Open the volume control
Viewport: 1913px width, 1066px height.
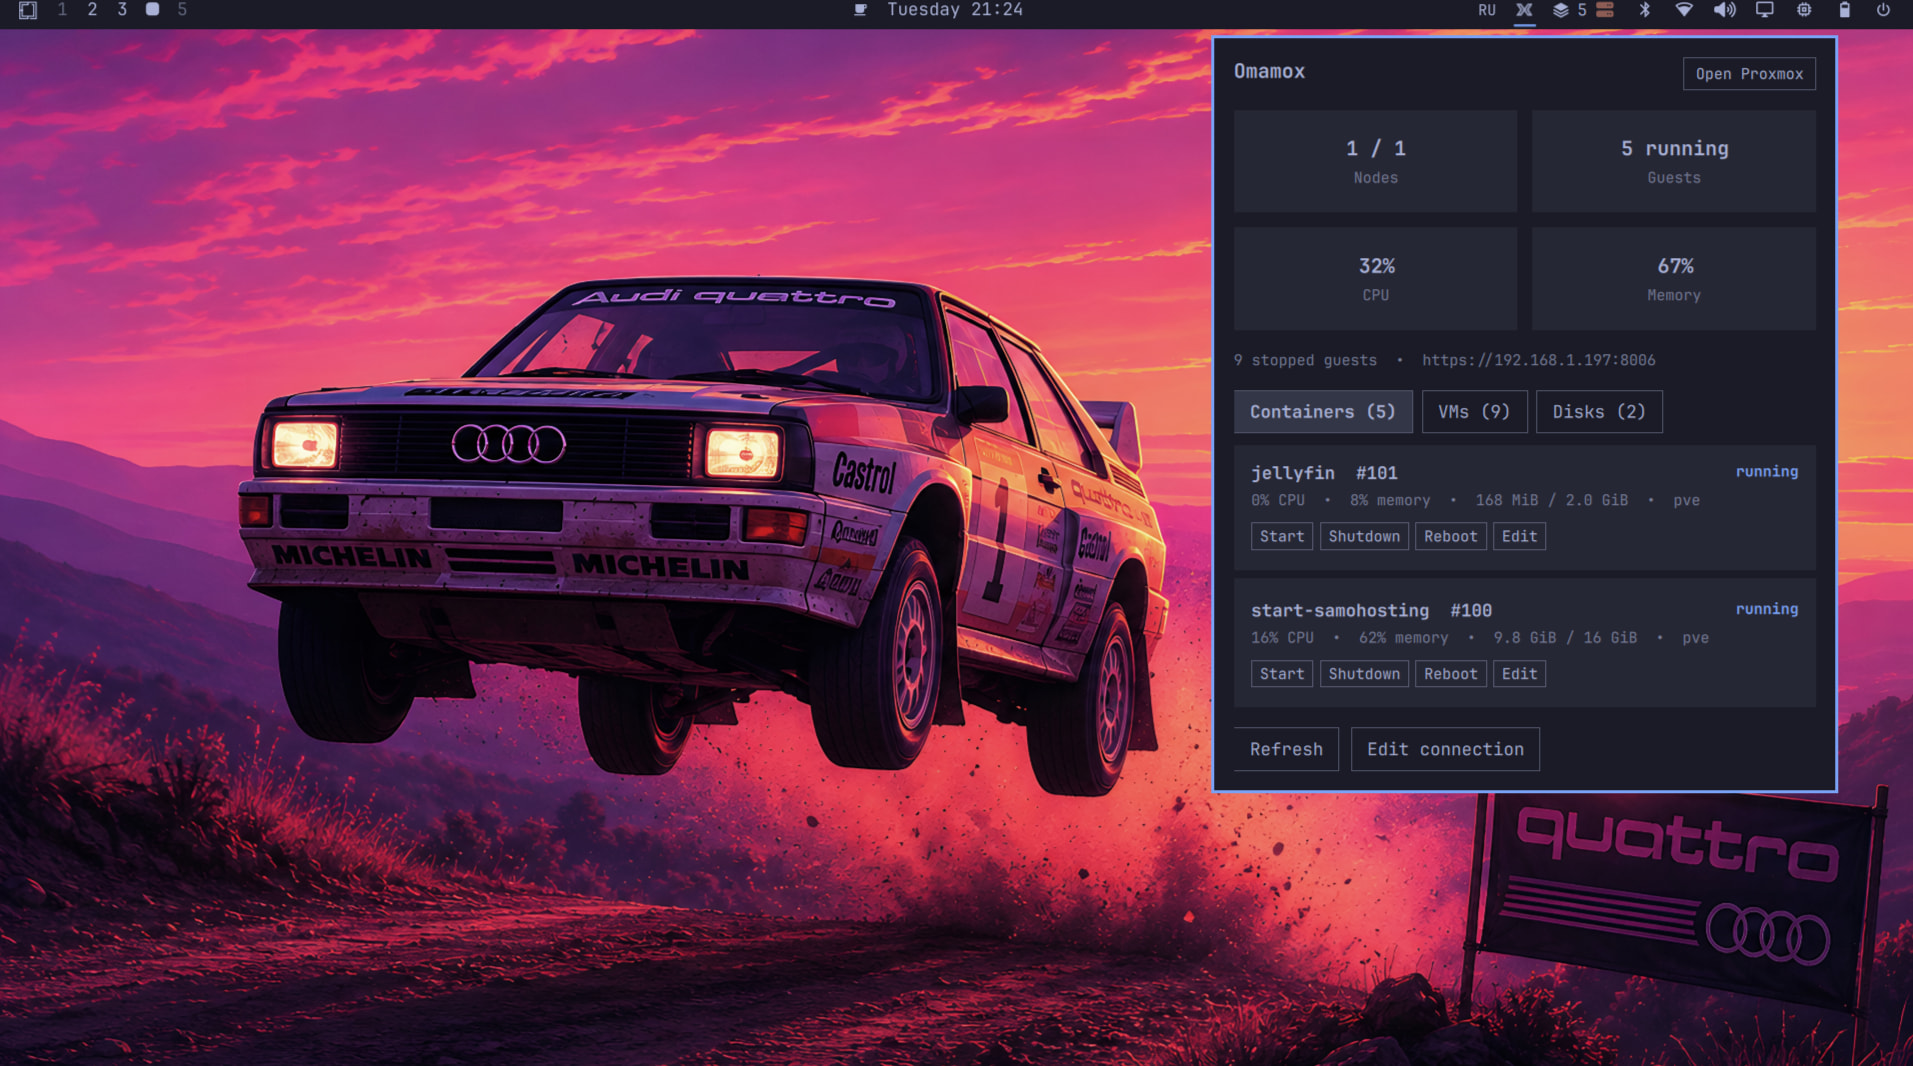pyautogui.click(x=1725, y=10)
